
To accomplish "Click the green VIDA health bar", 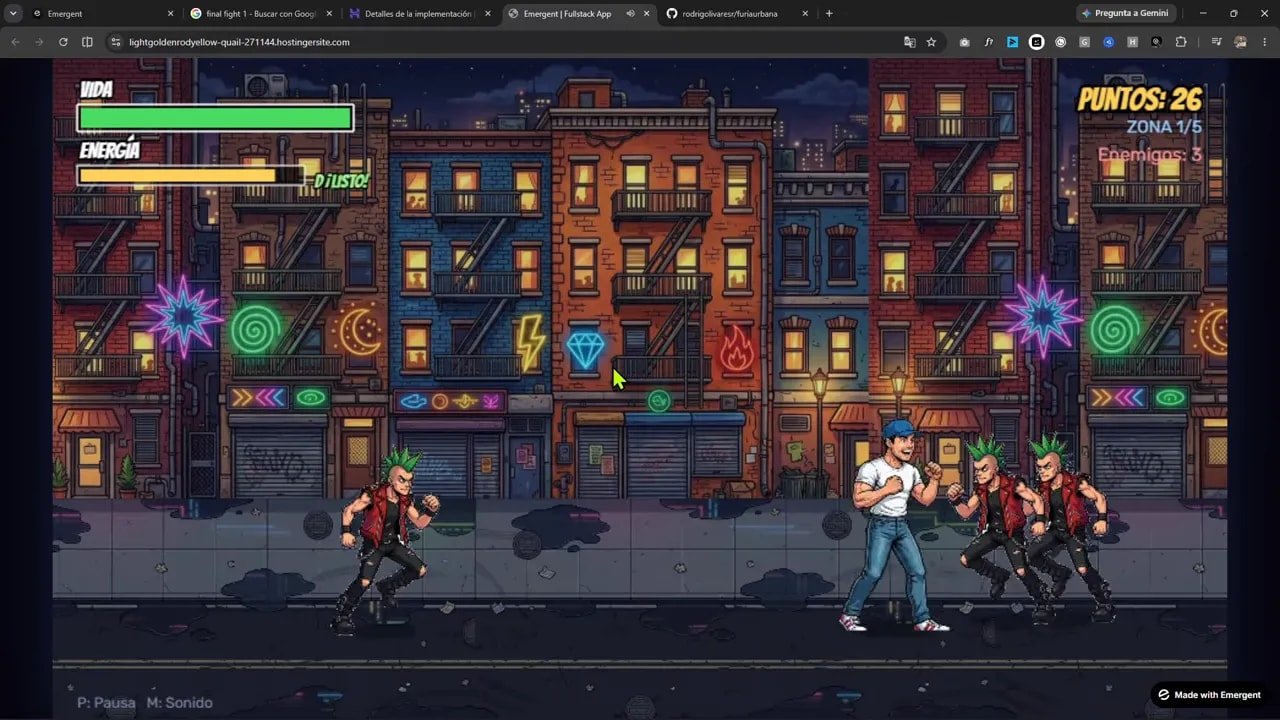I will (x=215, y=118).
